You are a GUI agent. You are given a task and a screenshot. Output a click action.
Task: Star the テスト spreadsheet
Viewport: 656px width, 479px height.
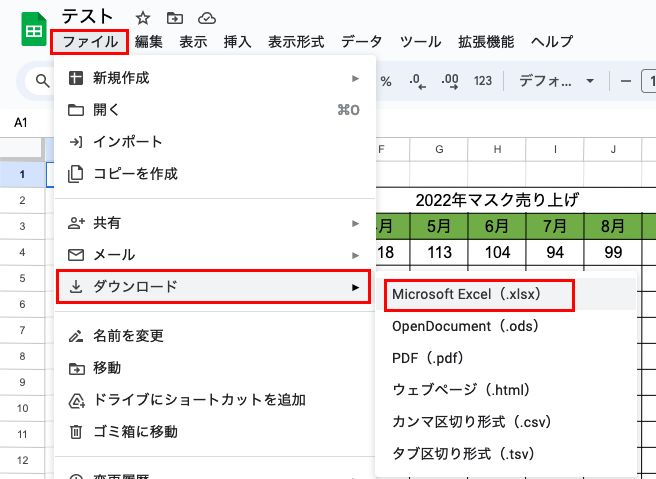(143, 18)
